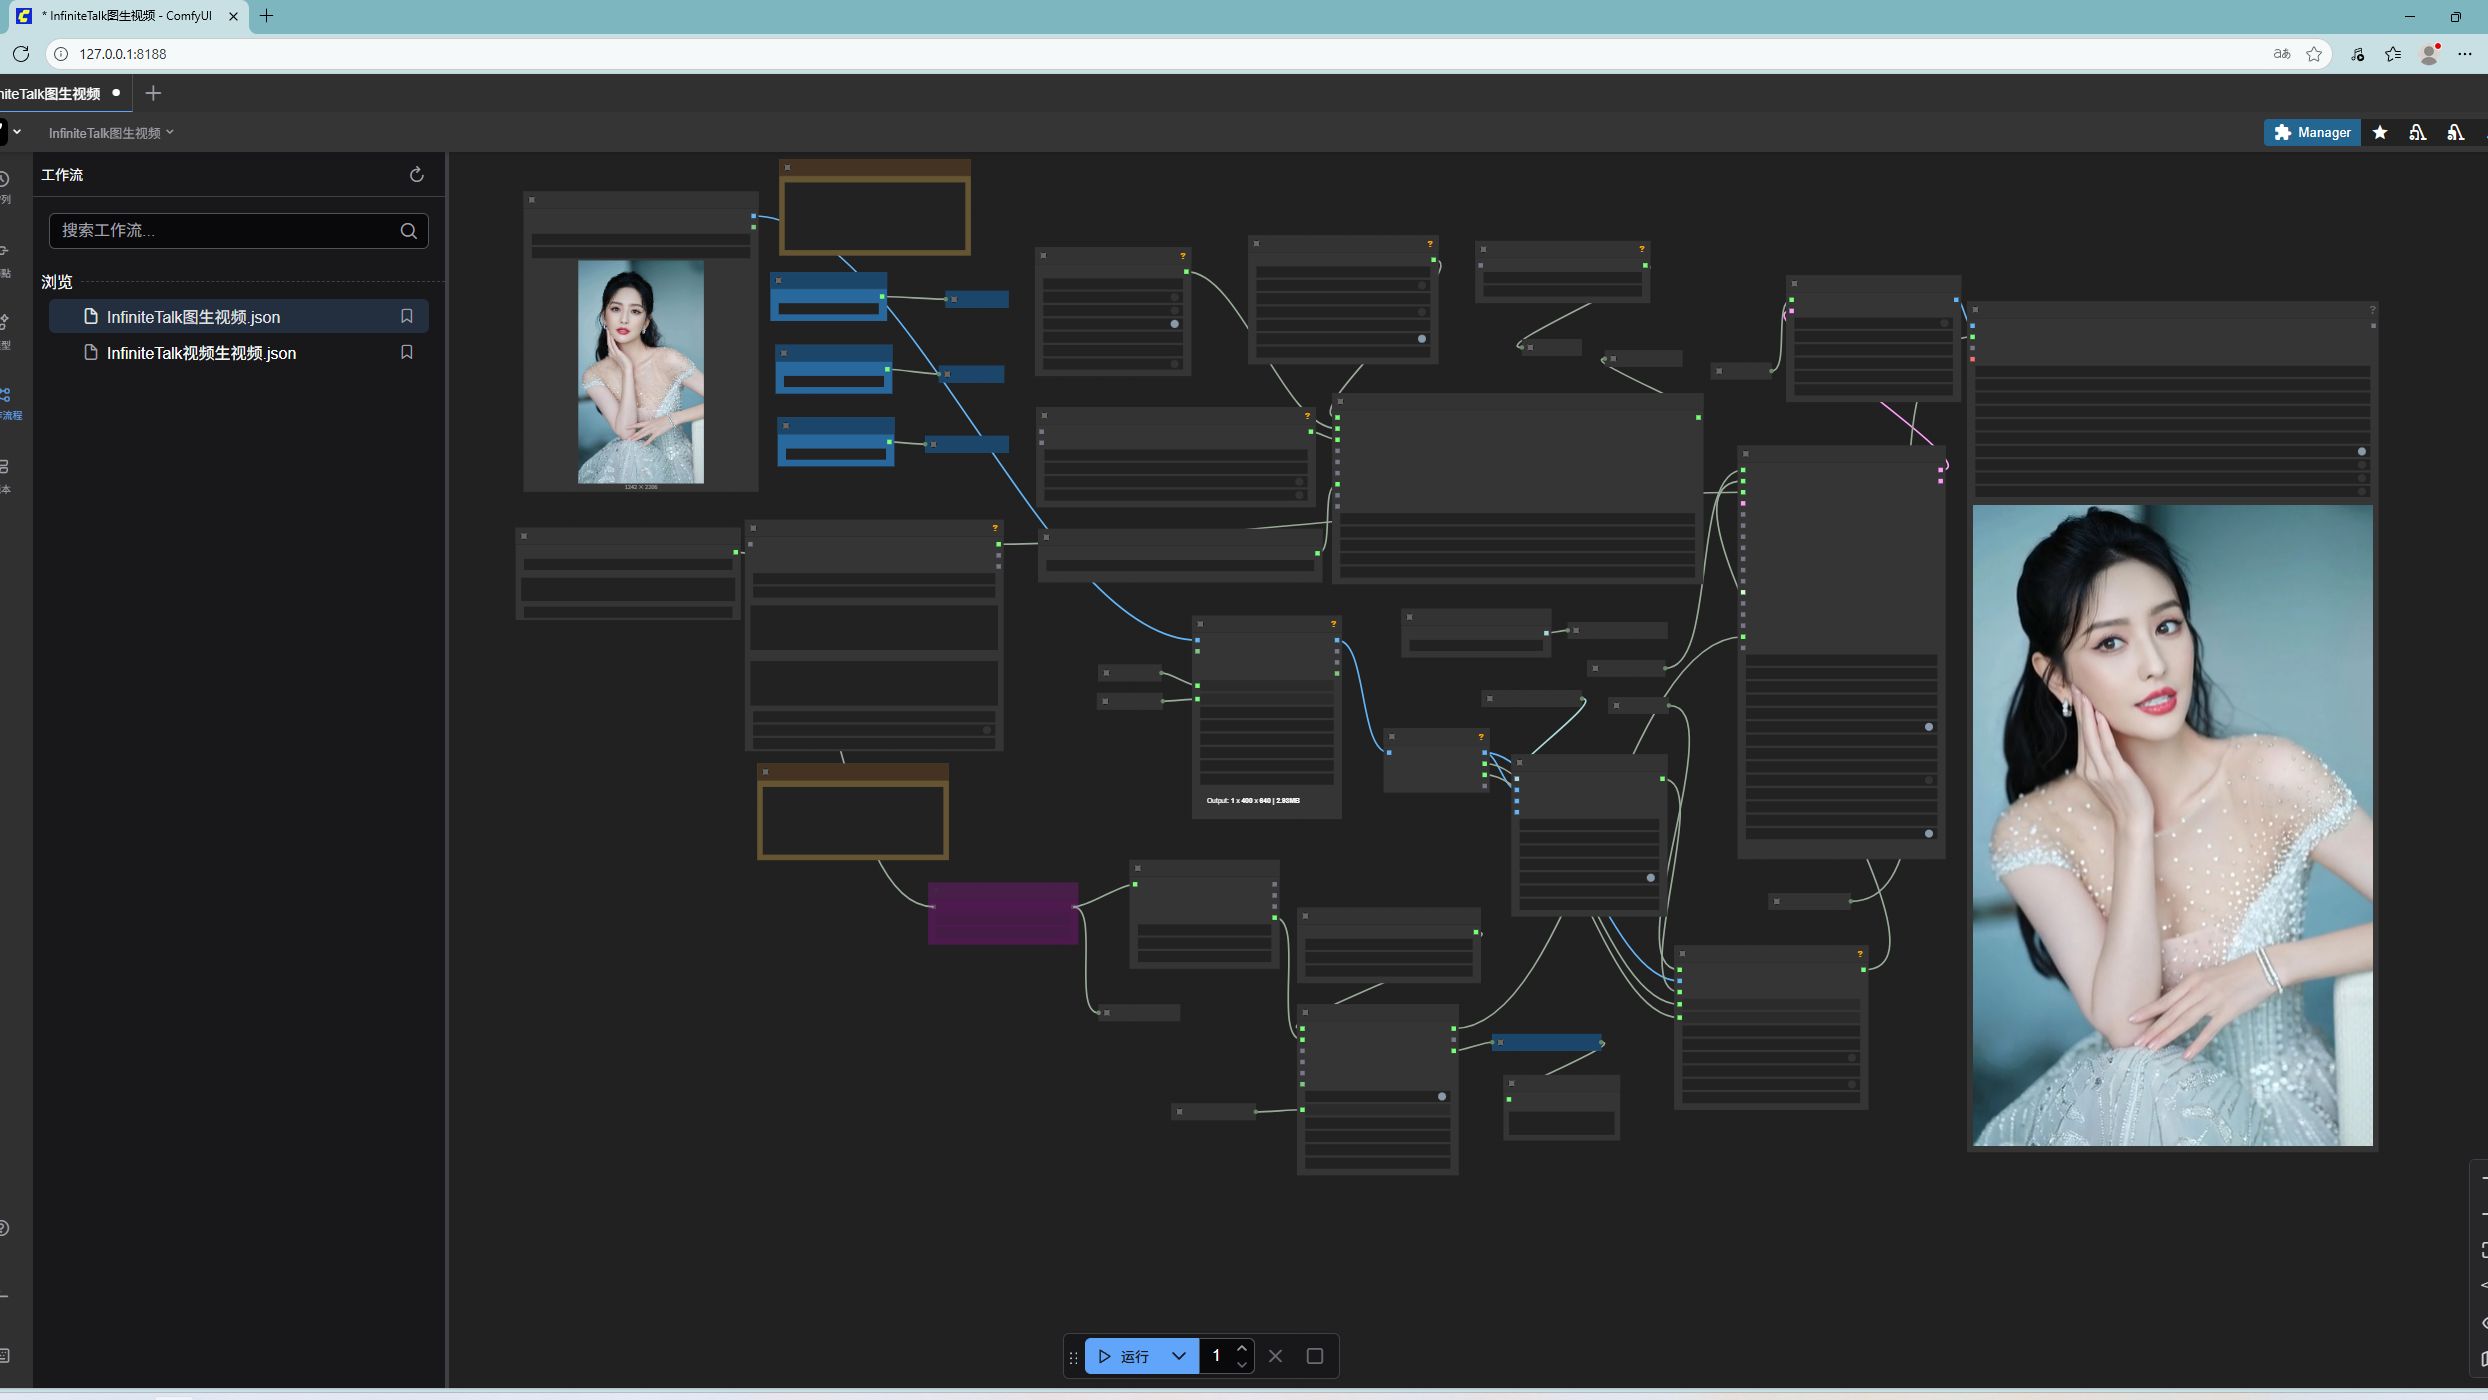This screenshot has width=2488, height=1400.
Task: Select the purple node on canvas
Action: 1003,913
